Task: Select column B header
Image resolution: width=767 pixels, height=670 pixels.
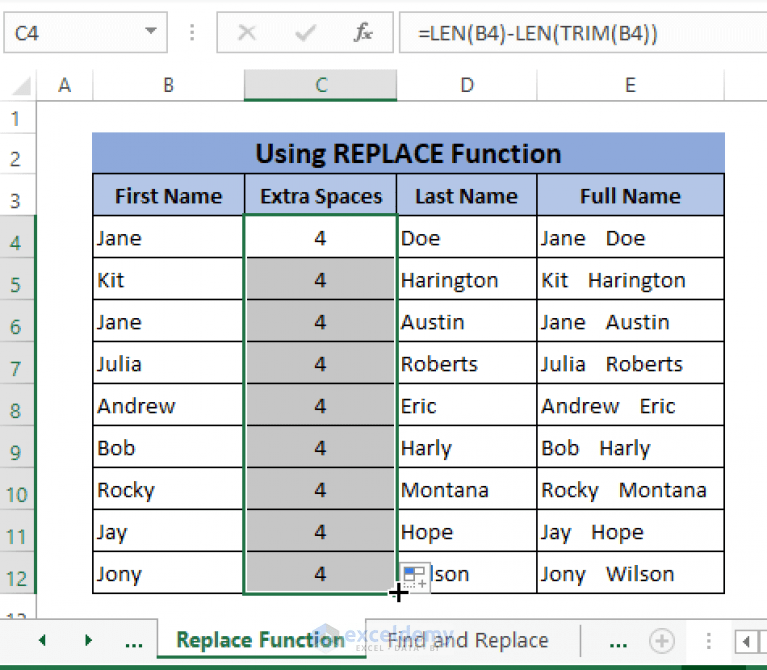Action: pyautogui.click(x=168, y=85)
